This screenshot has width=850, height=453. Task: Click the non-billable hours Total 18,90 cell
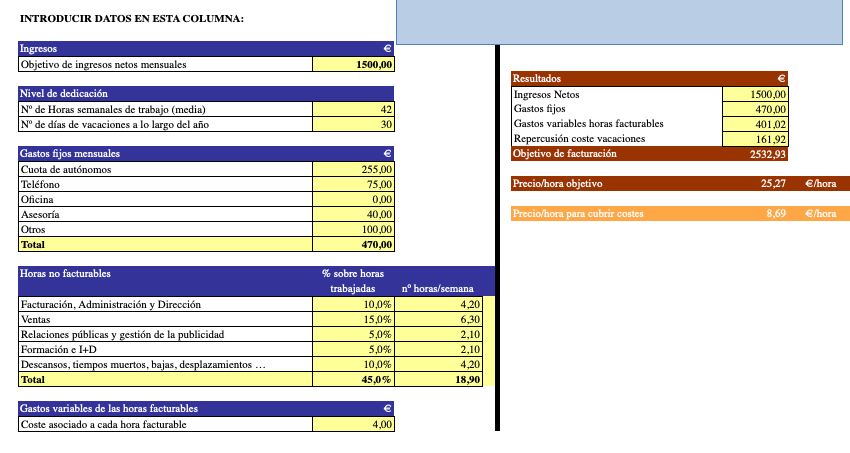tap(440, 380)
